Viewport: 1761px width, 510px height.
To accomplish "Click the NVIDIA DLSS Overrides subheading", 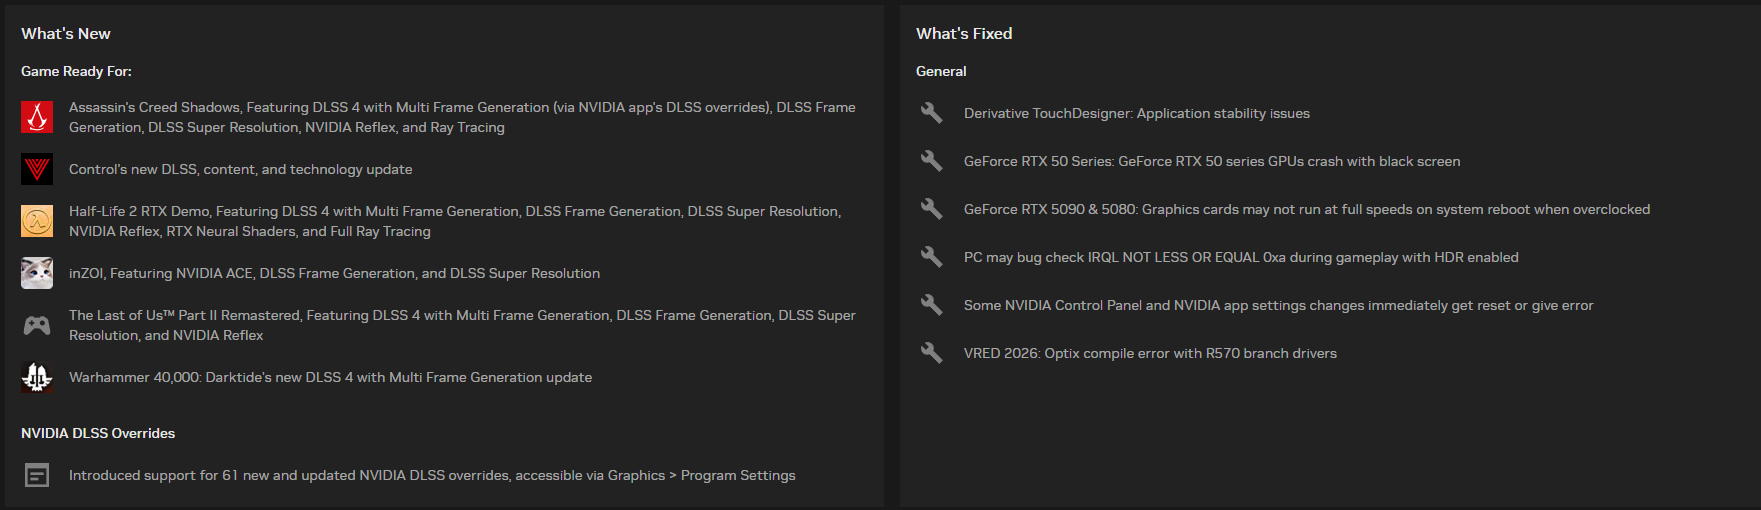I will click(x=98, y=433).
